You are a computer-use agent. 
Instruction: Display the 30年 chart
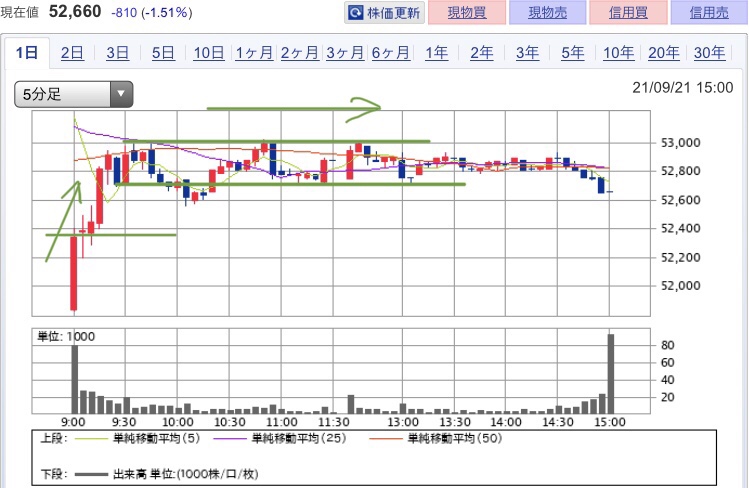coord(709,53)
